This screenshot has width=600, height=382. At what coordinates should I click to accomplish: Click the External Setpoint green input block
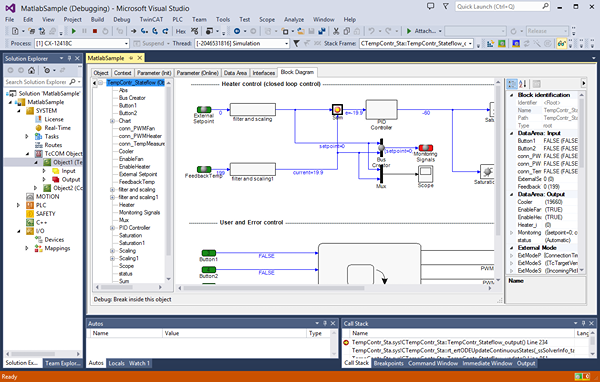pyautogui.click(x=204, y=110)
